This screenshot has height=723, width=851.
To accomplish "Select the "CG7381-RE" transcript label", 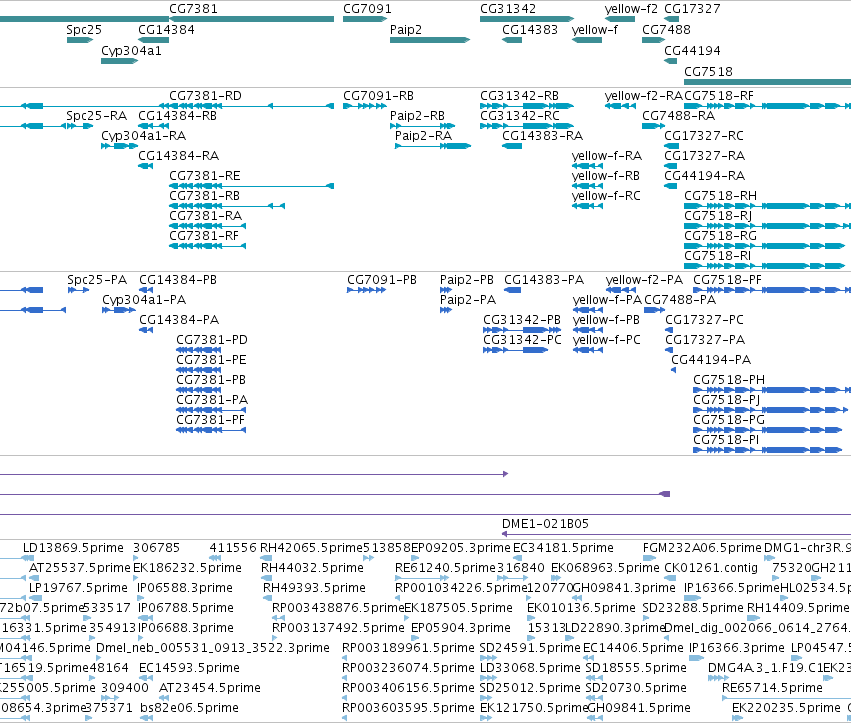I will click(205, 176).
